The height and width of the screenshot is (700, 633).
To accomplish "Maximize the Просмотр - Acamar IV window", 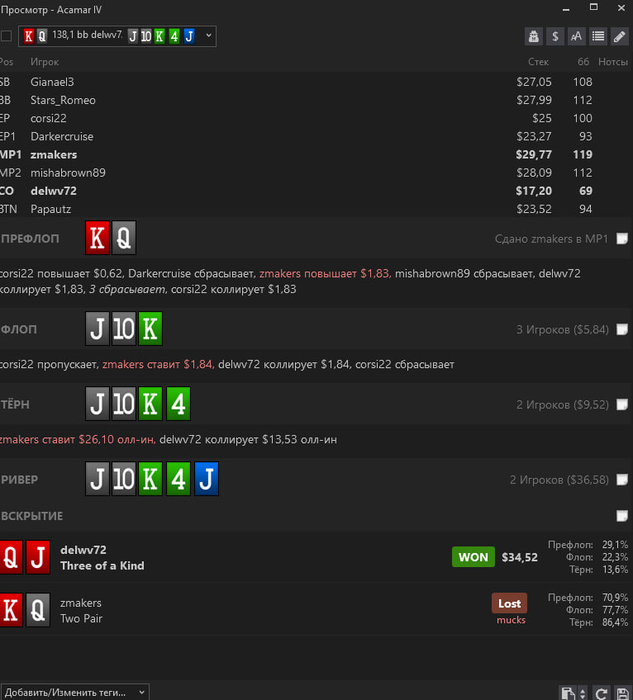I will [593, 7].
